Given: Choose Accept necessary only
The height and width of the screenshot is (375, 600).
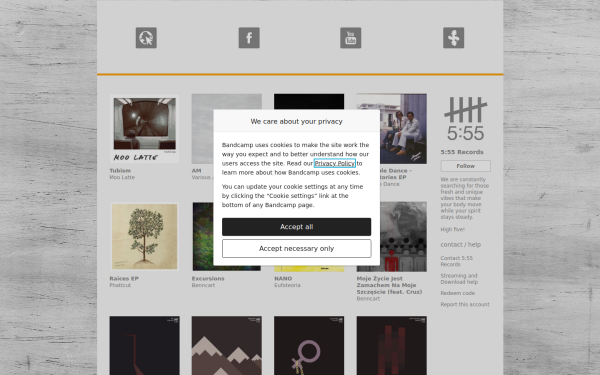Looking at the screenshot, I should click(297, 249).
